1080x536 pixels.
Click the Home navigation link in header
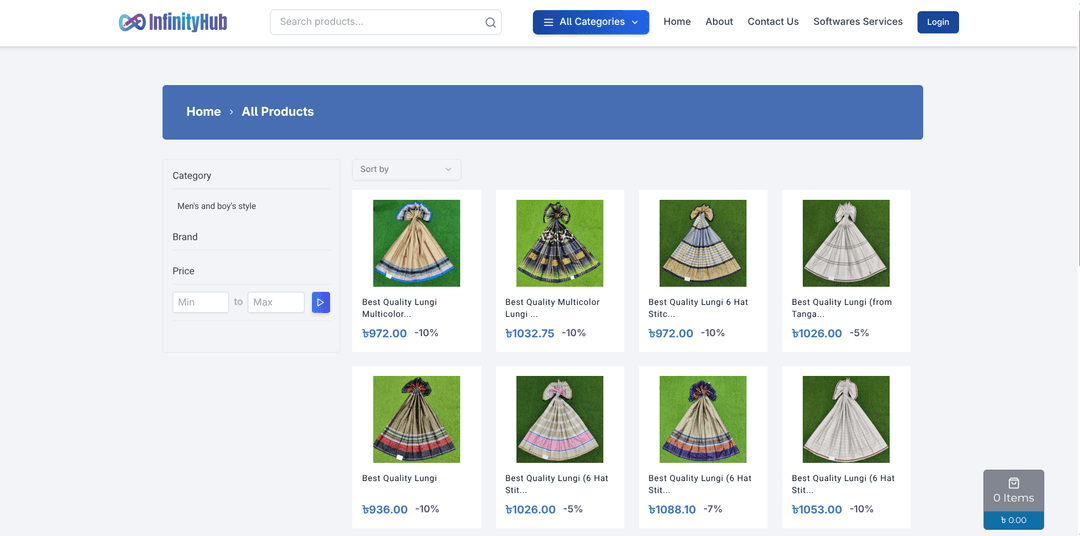coord(677,22)
